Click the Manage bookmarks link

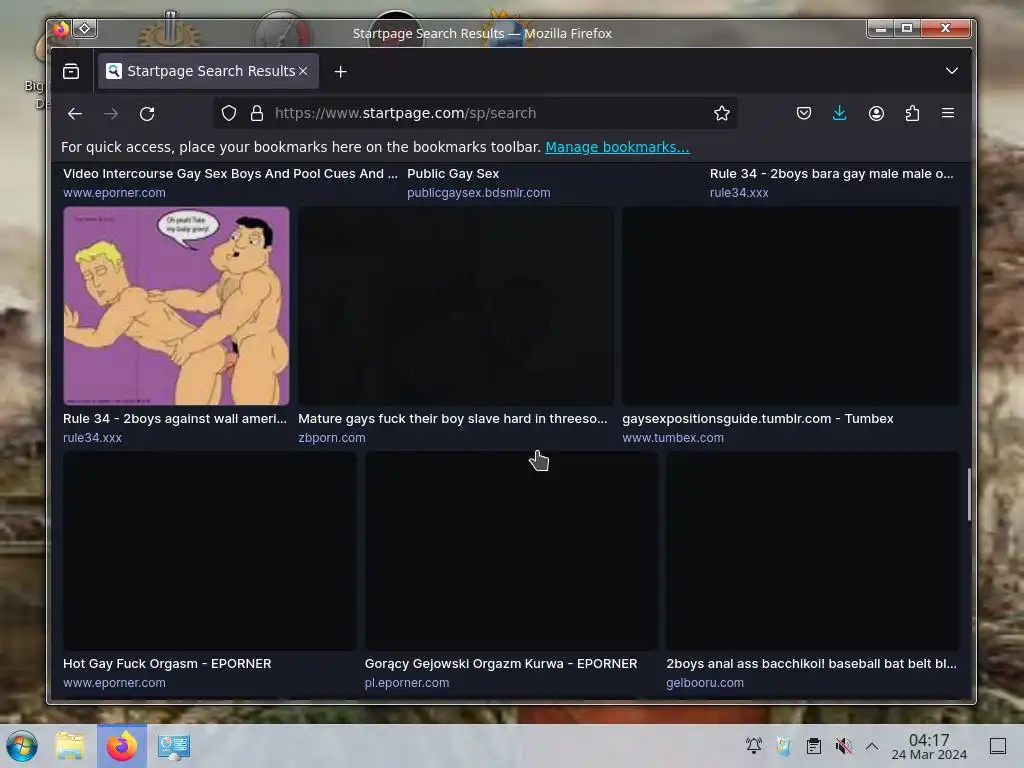(x=617, y=147)
